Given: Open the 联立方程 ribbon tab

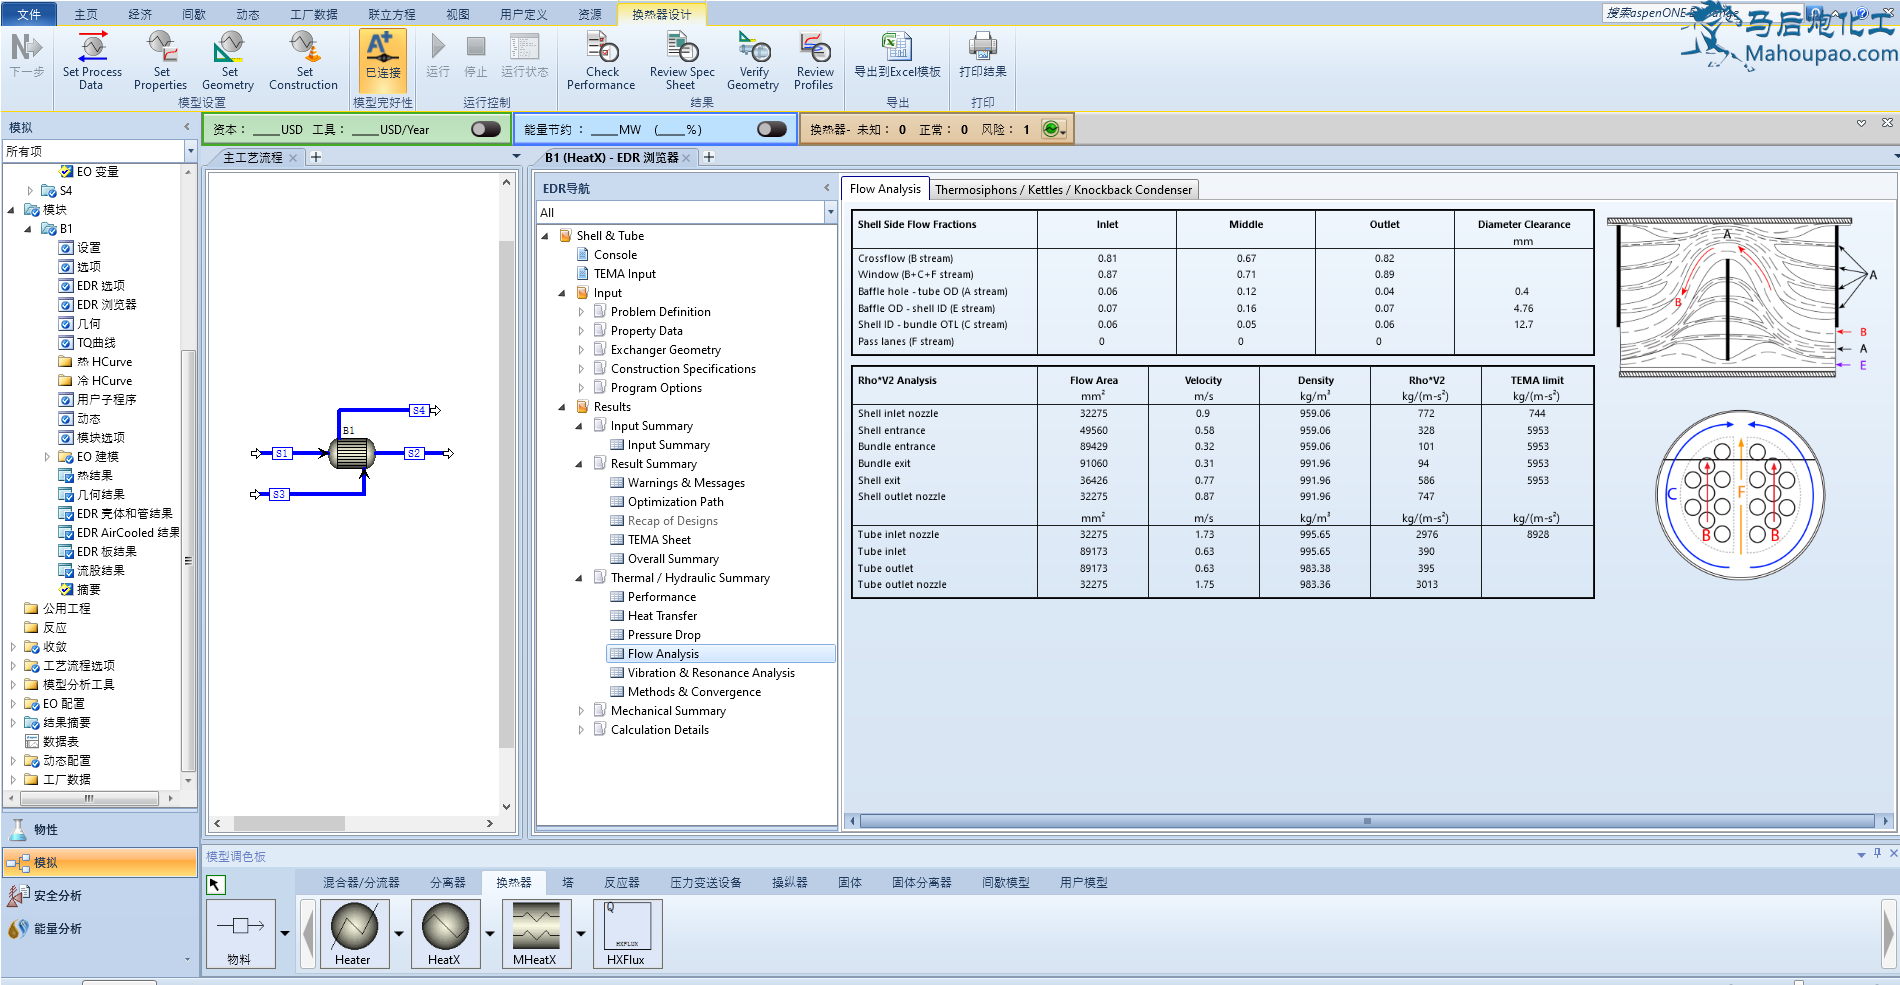Looking at the screenshot, I should (392, 14).
